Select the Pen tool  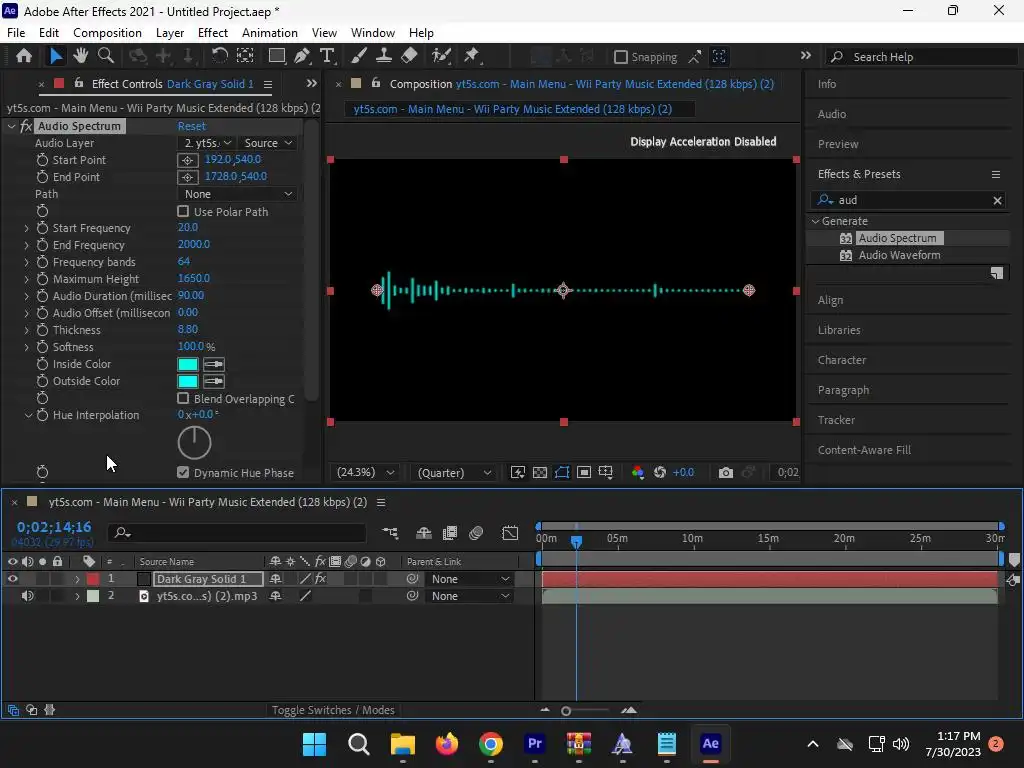coord(302,56)
